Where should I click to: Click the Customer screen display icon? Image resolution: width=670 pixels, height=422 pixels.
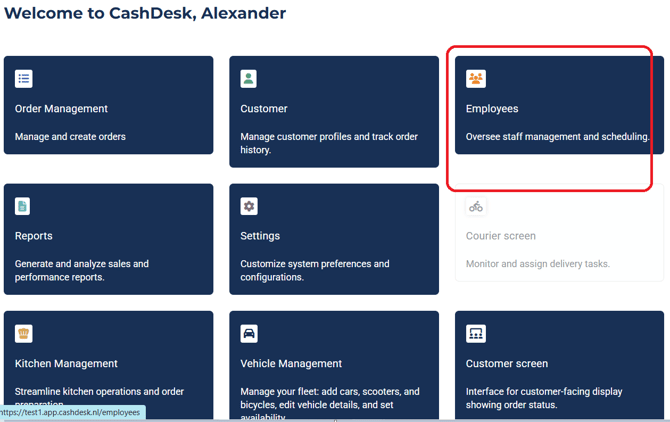pos(476,333)
